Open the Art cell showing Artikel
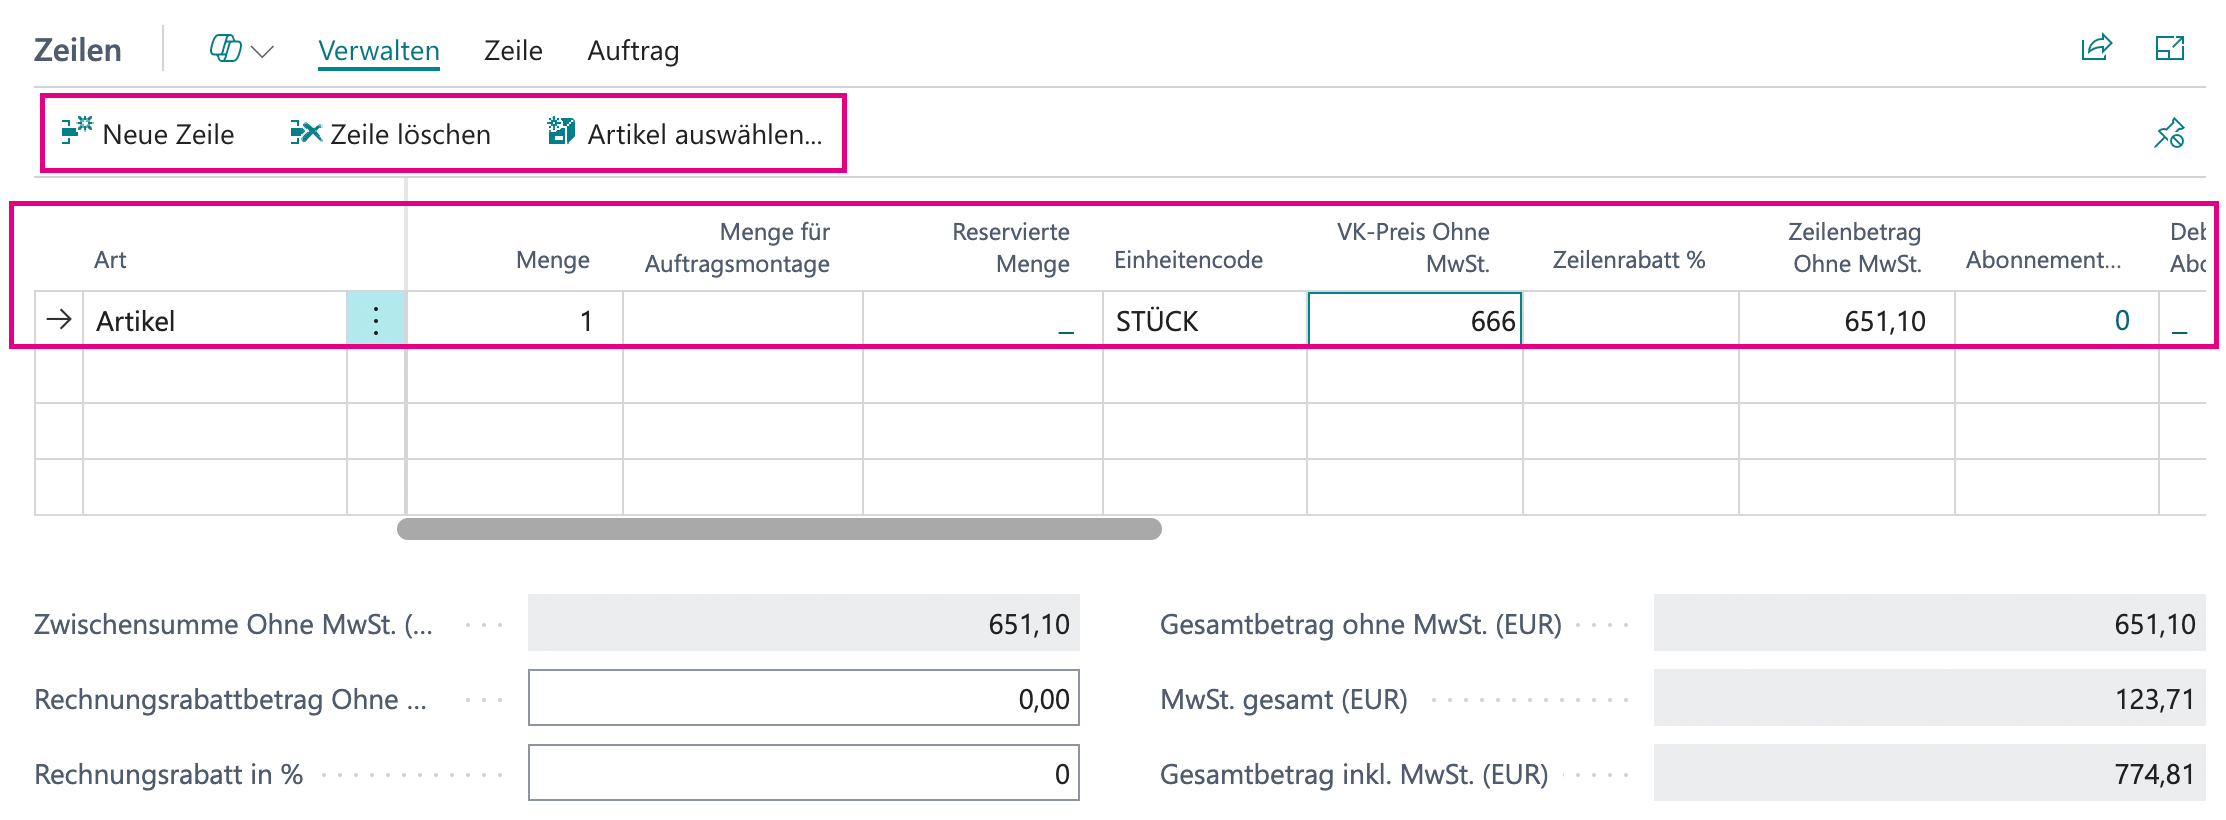 point(215,320)
